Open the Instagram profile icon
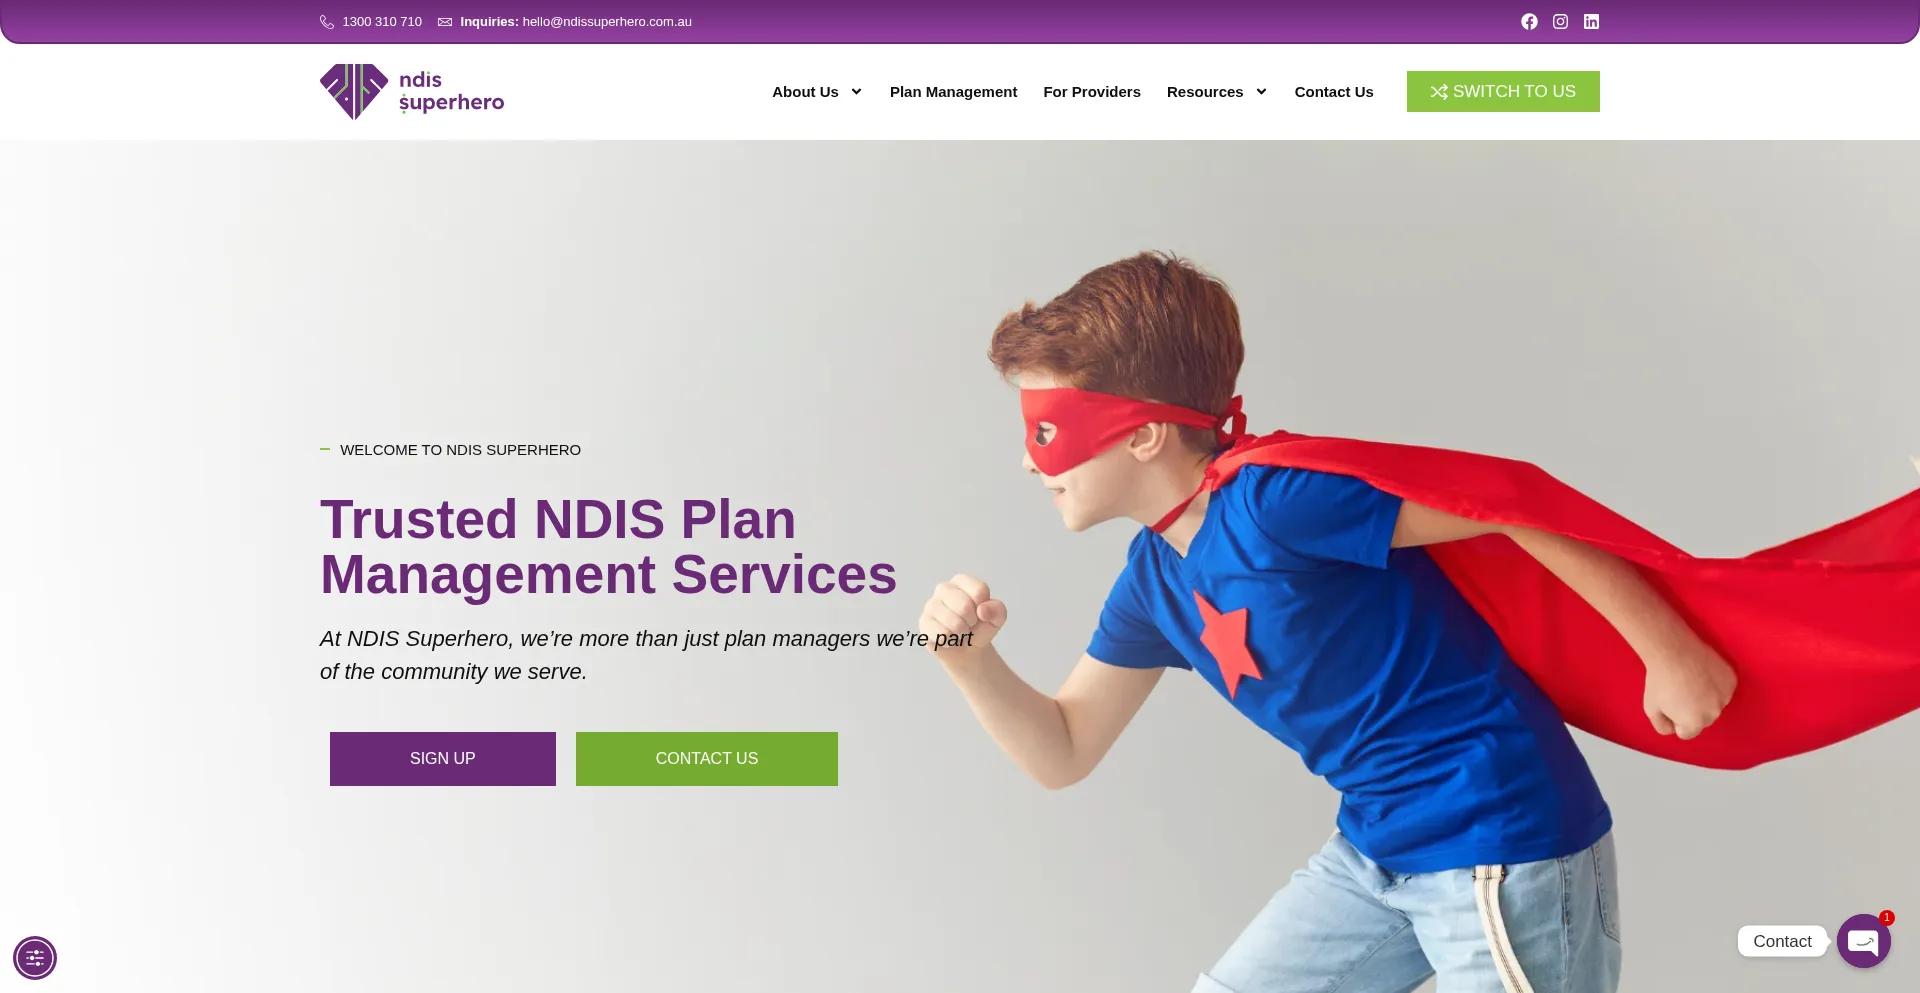 point(1560,21)
